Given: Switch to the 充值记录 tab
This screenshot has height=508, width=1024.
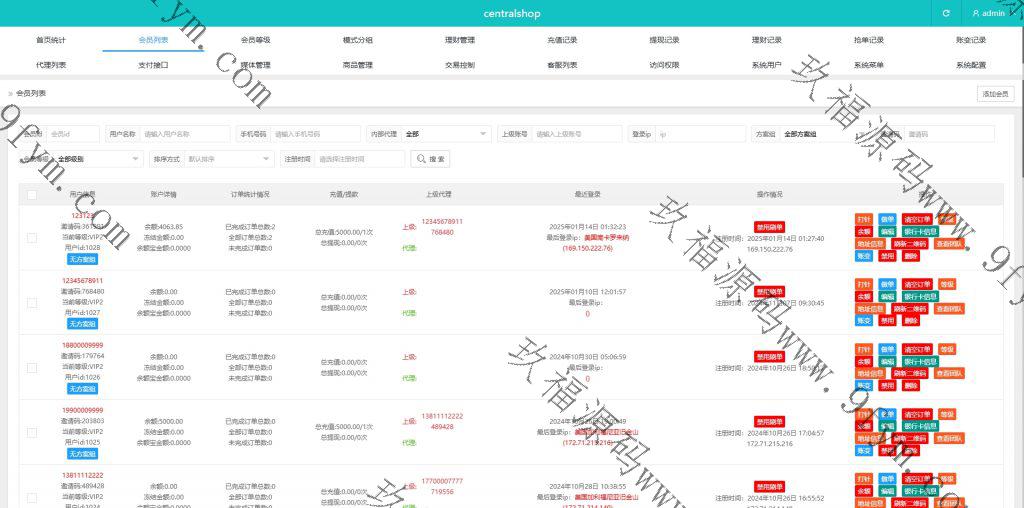Looking at the screenshot, I should coord(562,40).
